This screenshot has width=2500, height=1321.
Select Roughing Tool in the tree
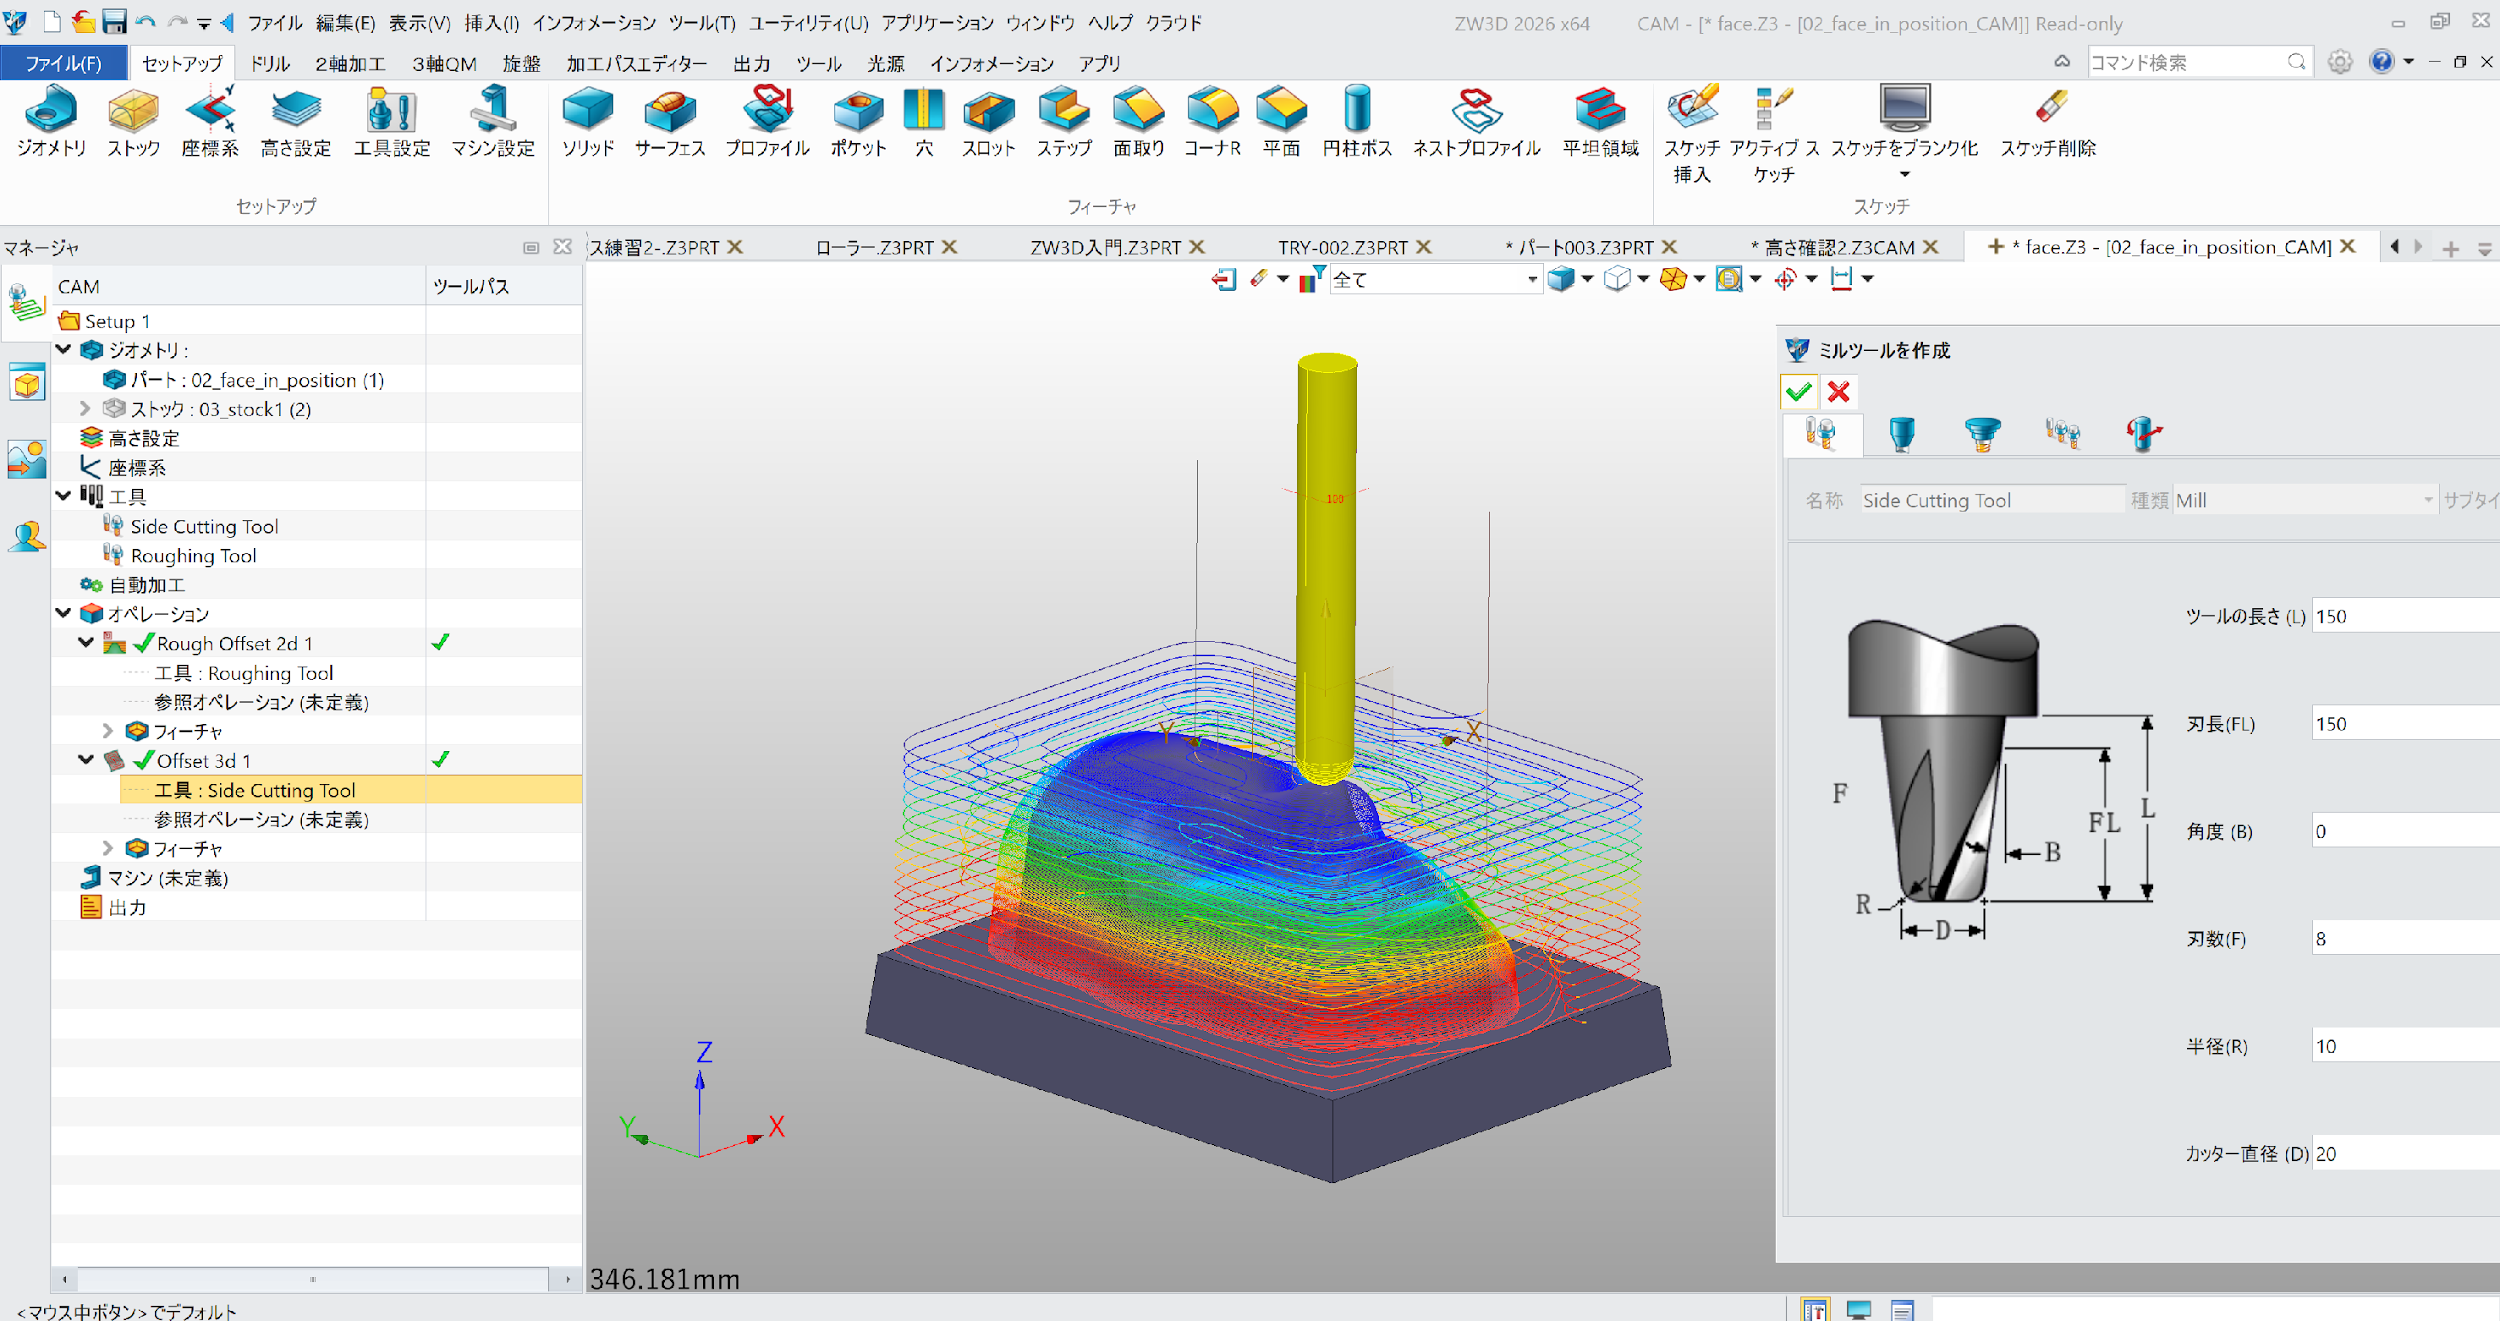point(193,556)
